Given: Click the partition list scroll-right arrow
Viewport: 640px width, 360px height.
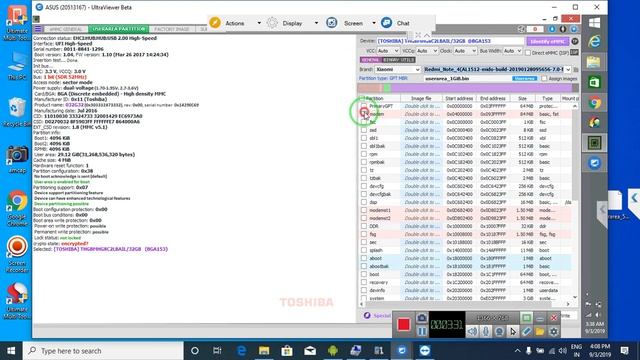Looking at the screenshot, I should 568,304.
